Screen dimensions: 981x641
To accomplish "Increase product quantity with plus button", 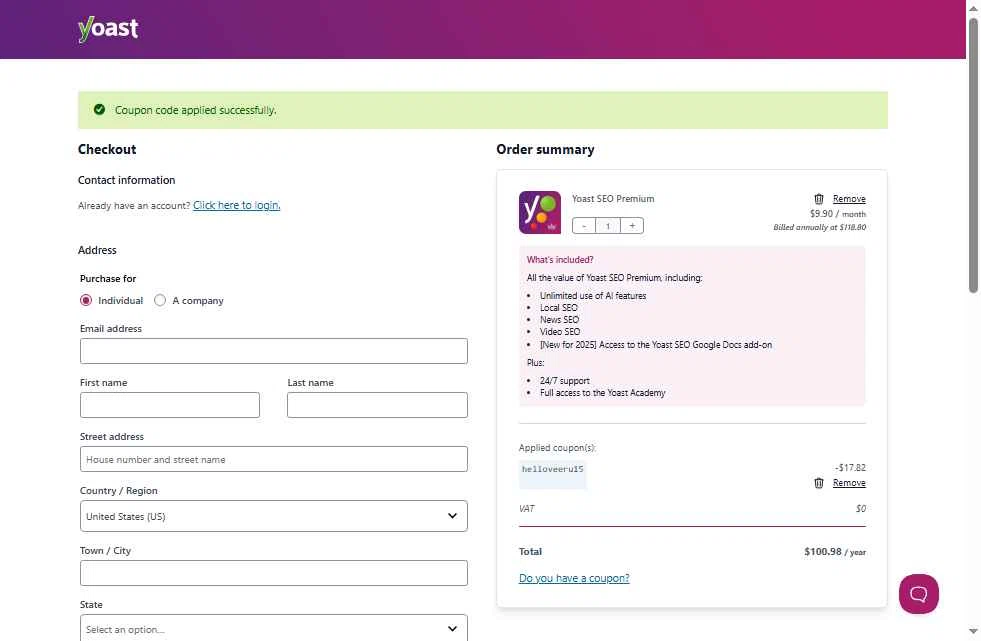I will click(632, 226).
